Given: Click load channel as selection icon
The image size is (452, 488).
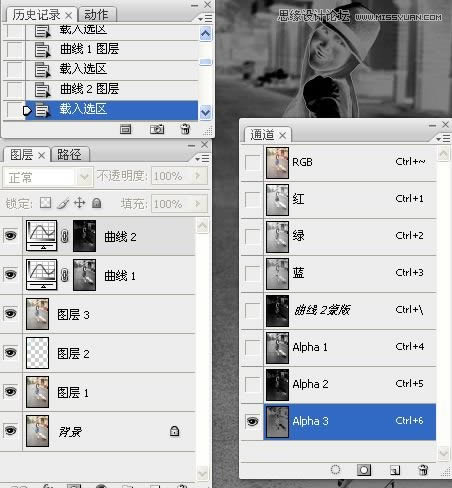Looking at the screenshot, I should pos(335,470).
